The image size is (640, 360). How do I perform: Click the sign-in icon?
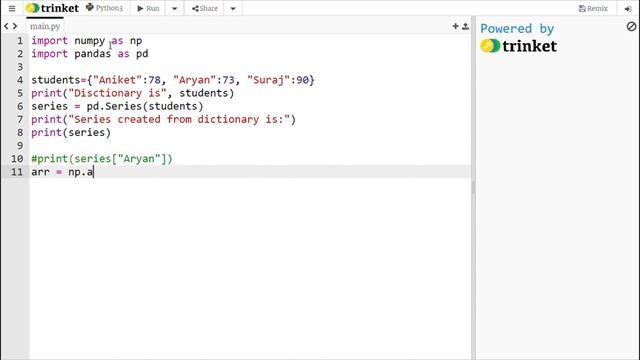[628, 9]
